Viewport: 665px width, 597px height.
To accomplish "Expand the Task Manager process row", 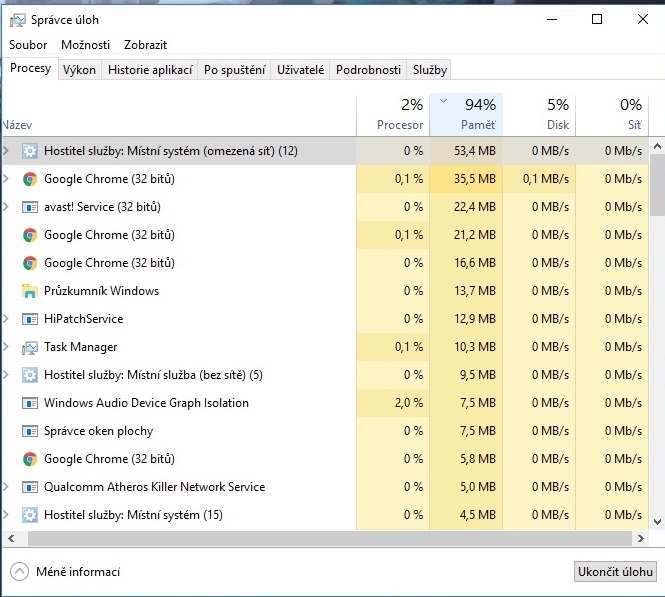I will point(7,347).
